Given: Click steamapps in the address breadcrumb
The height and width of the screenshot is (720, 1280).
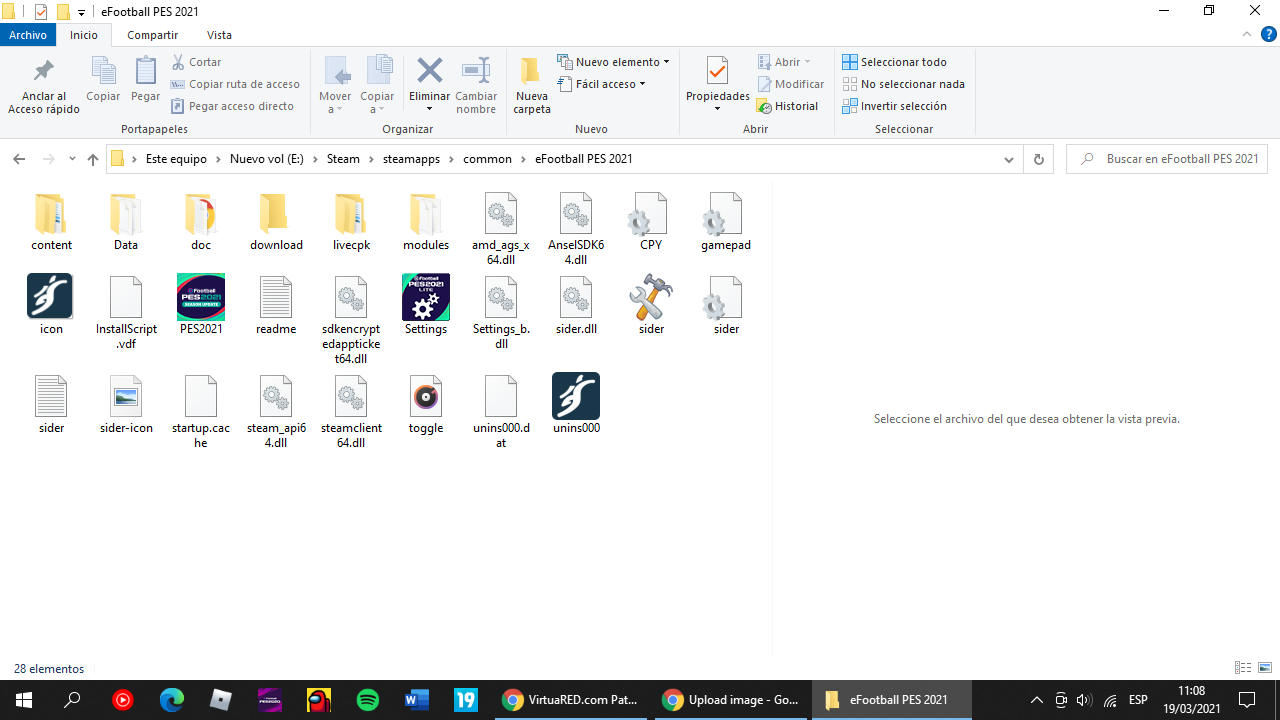Looking at the screenshot, I should [x=412, y=159].
